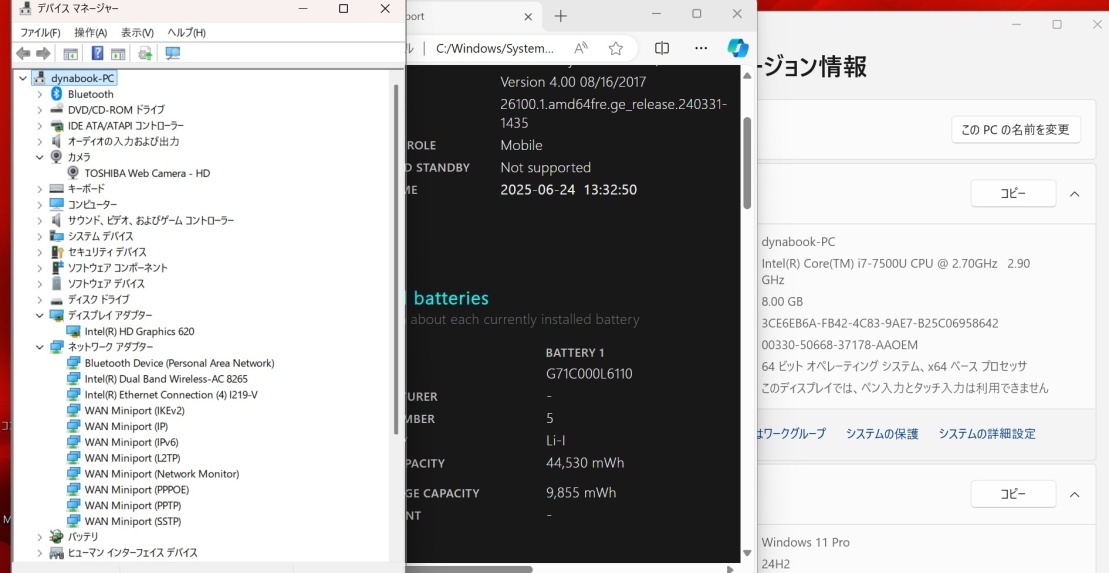
Task: Expand the Bluetooth category
Action: click(40, 94)
